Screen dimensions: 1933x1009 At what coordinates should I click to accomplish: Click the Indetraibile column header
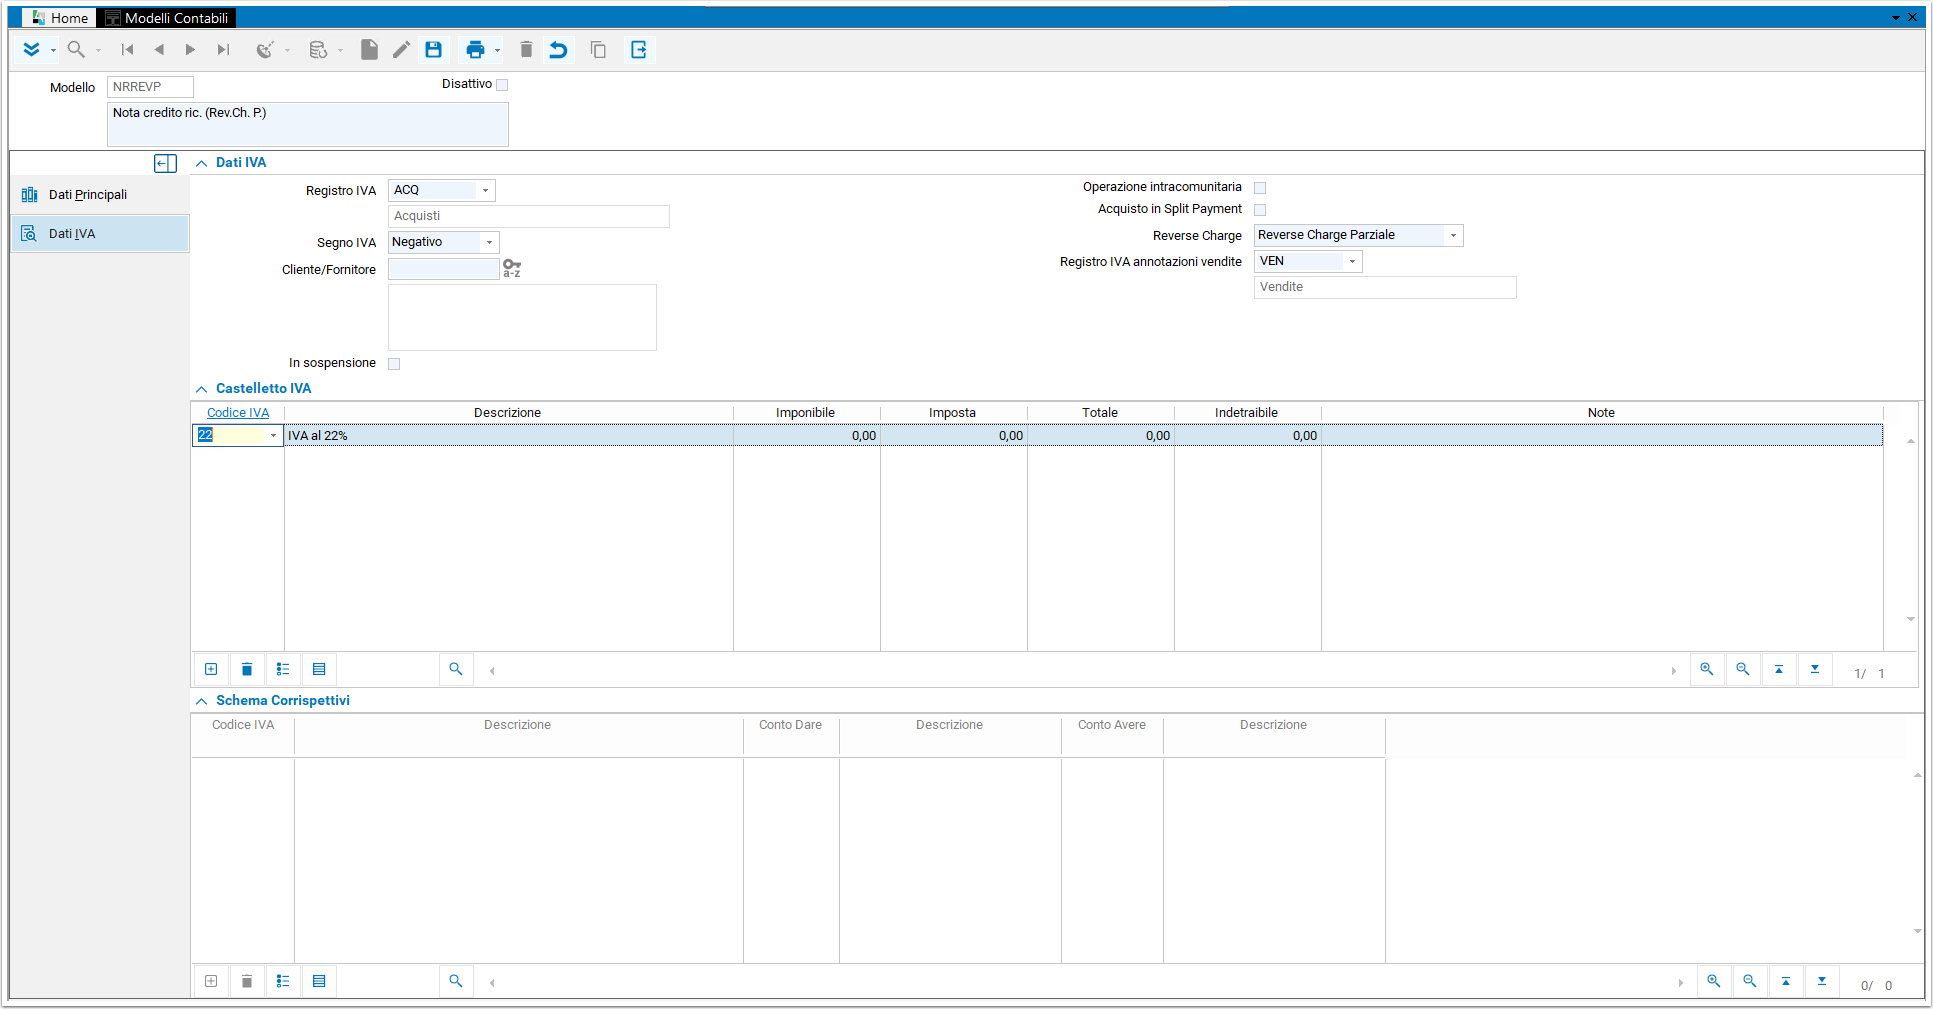[x=1247, y=413]
